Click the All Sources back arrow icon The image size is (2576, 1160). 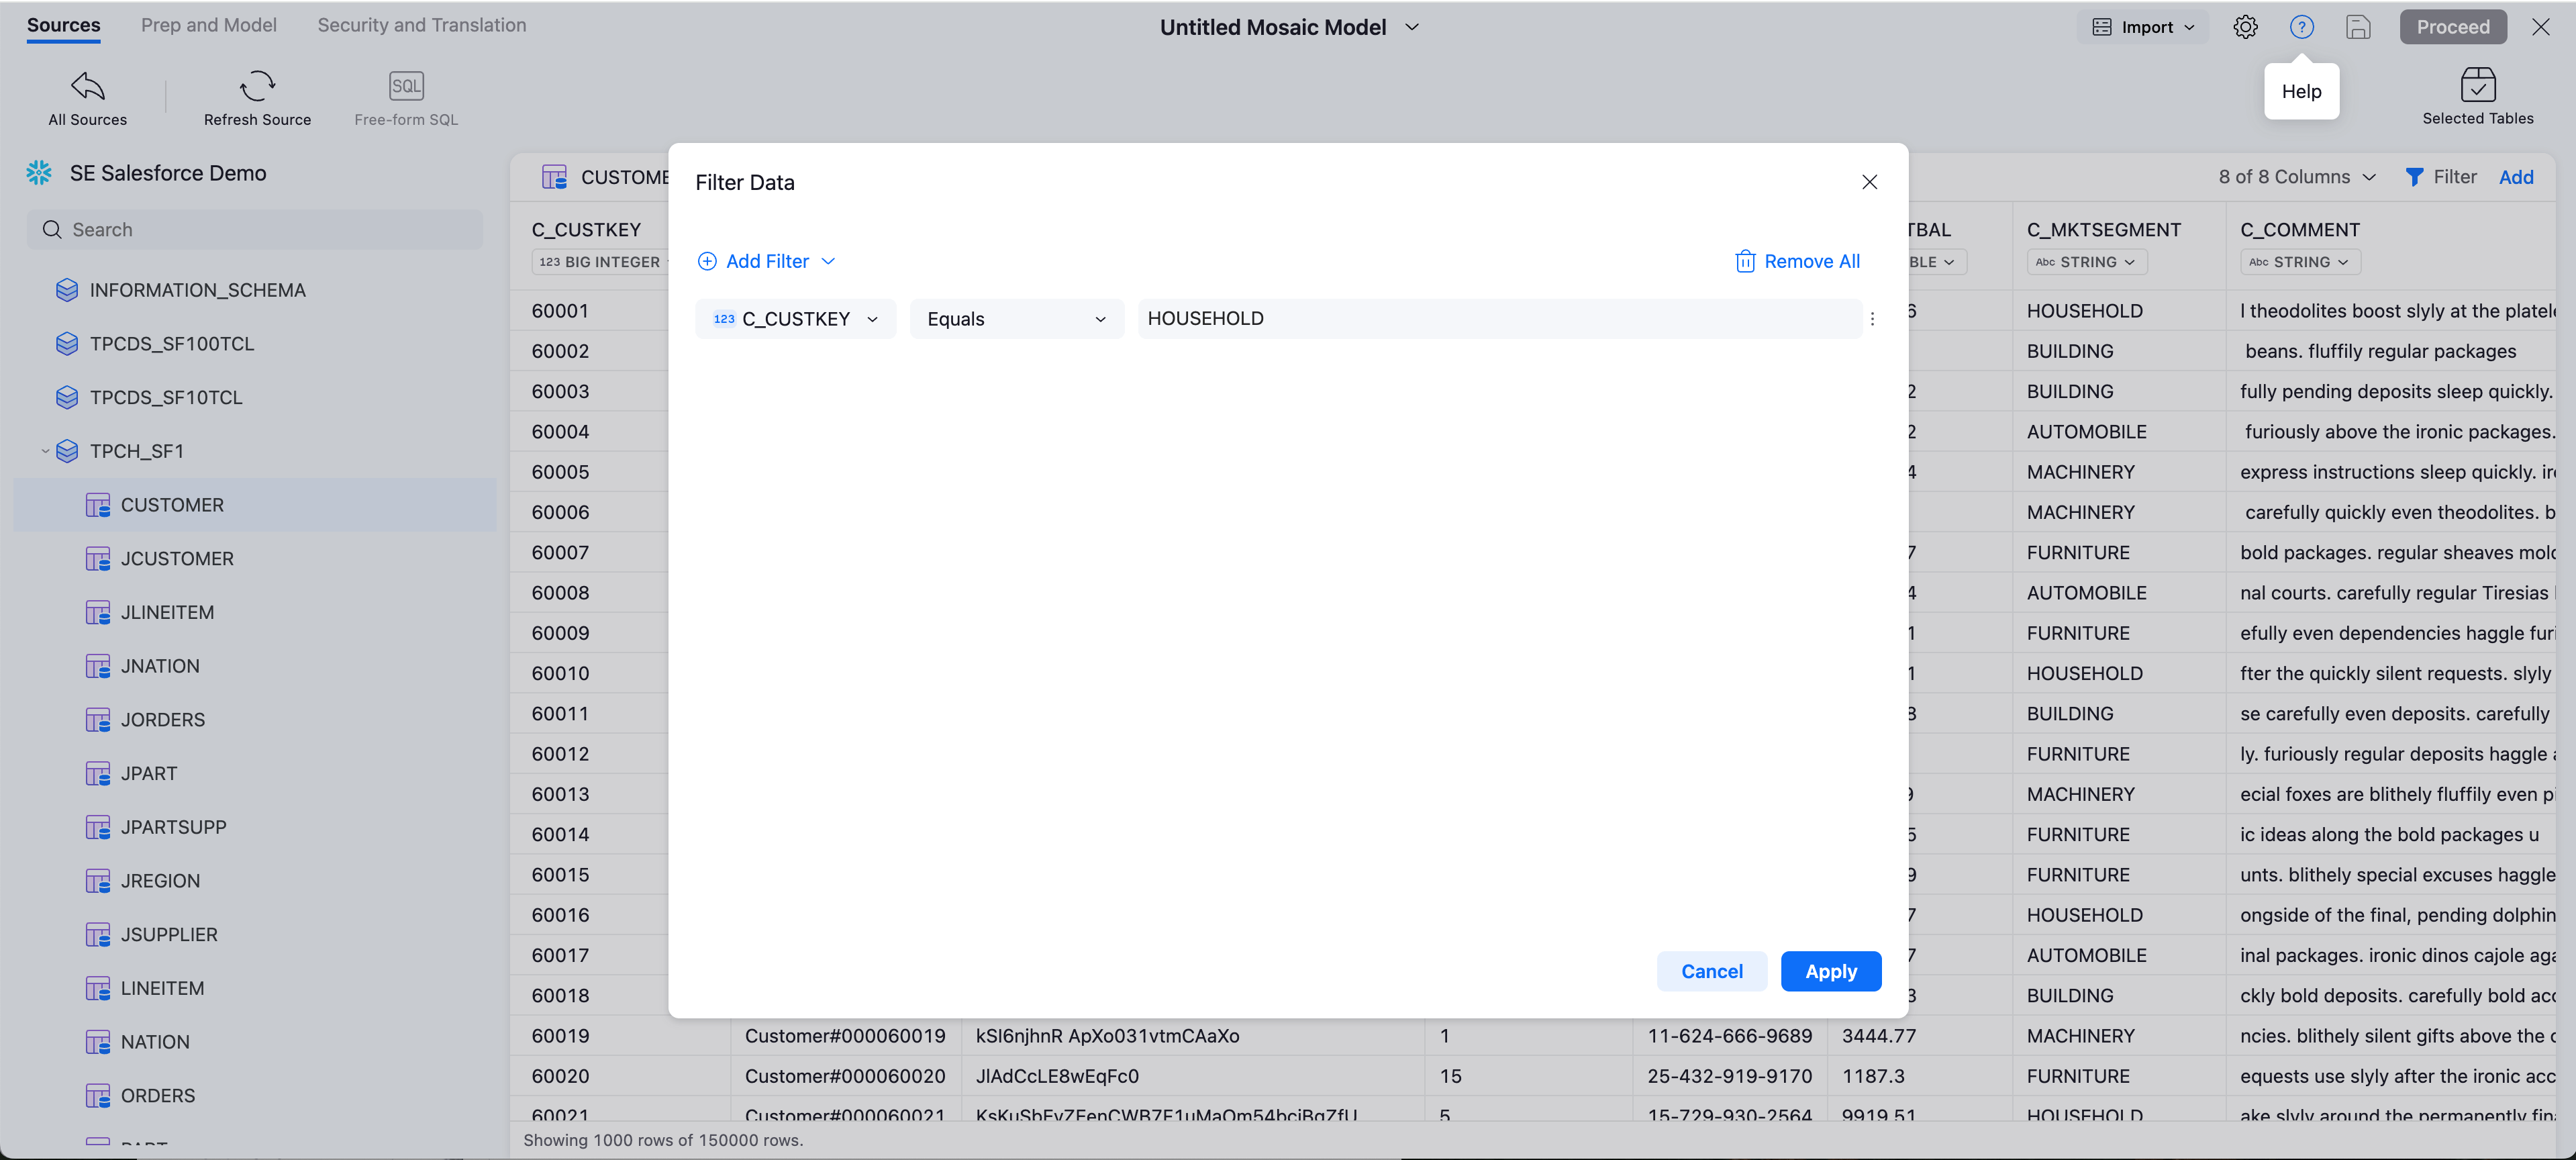click(87, 86)
